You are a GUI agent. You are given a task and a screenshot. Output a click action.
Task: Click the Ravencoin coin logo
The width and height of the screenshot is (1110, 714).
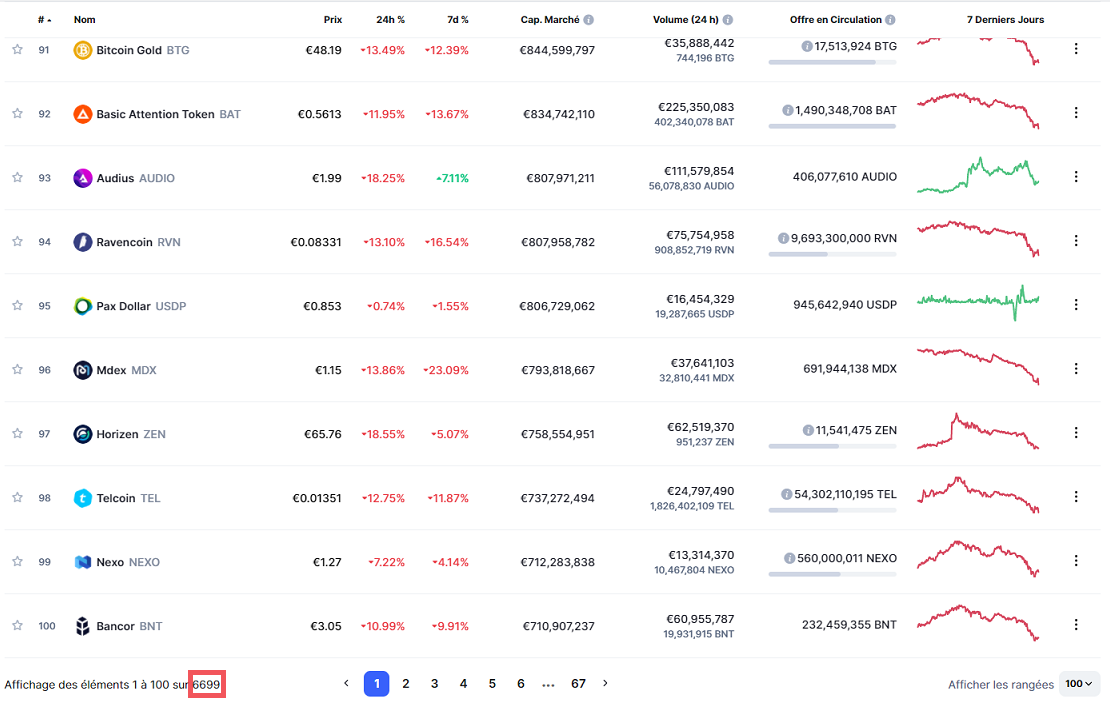point(84,240)
